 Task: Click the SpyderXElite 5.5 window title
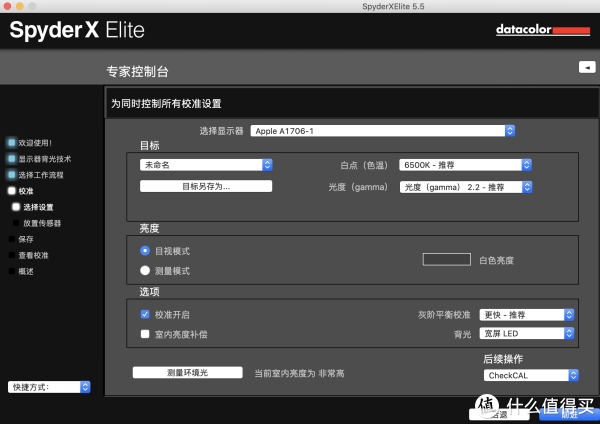393,6
